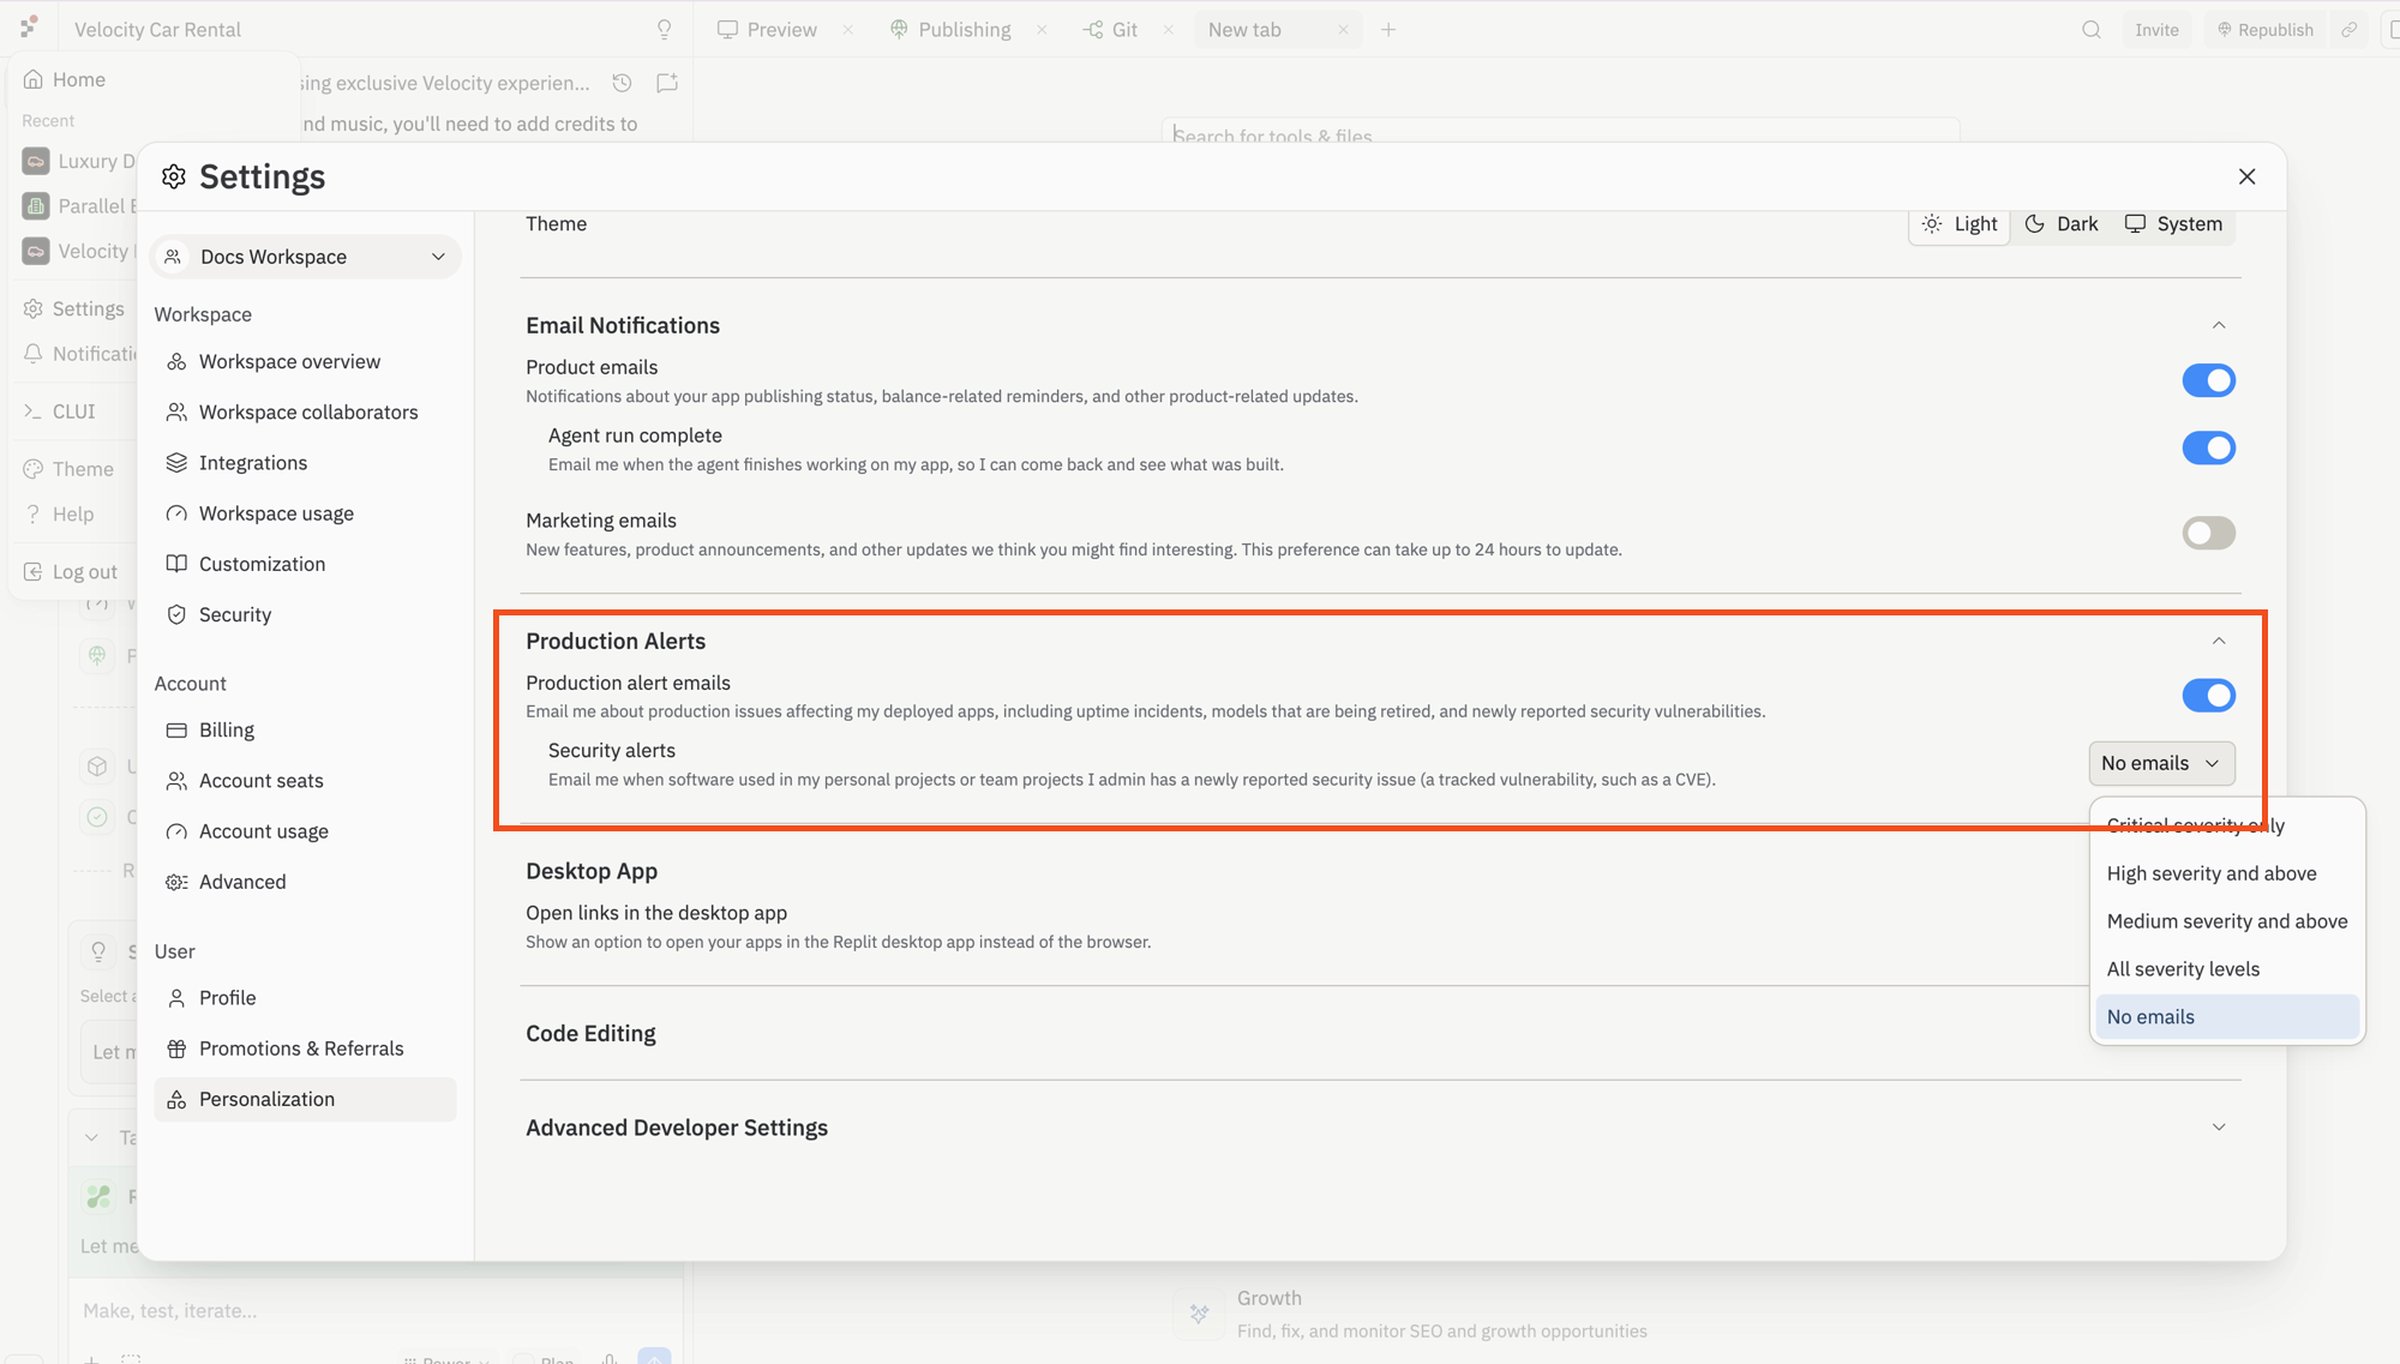Collapse the Production Alerts section

(x=2218, y=641)
